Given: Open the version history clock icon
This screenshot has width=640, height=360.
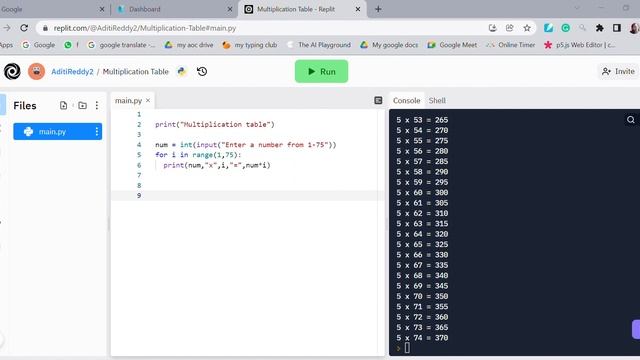Looking at the screenshot, I should tap(202, 71).
